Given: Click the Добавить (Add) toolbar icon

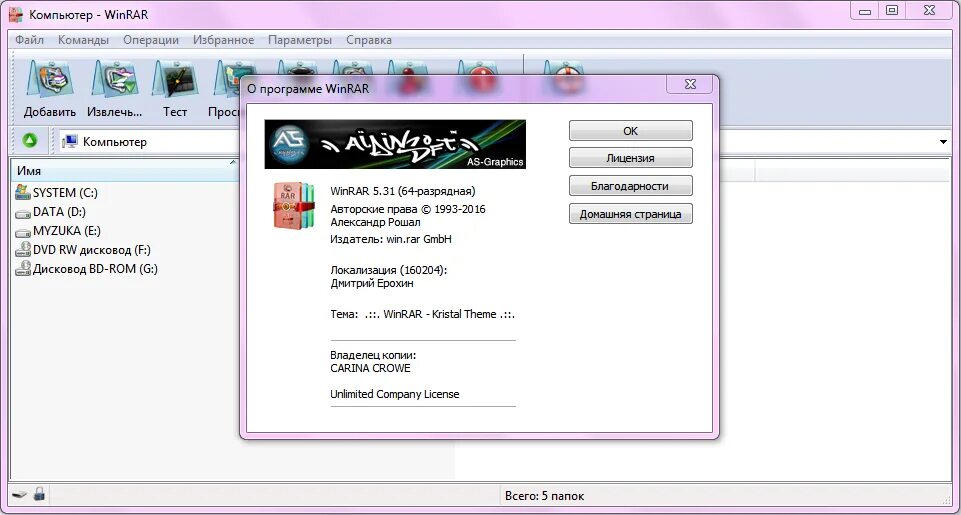Looking at the screenshot, I should tap(50, 80).
